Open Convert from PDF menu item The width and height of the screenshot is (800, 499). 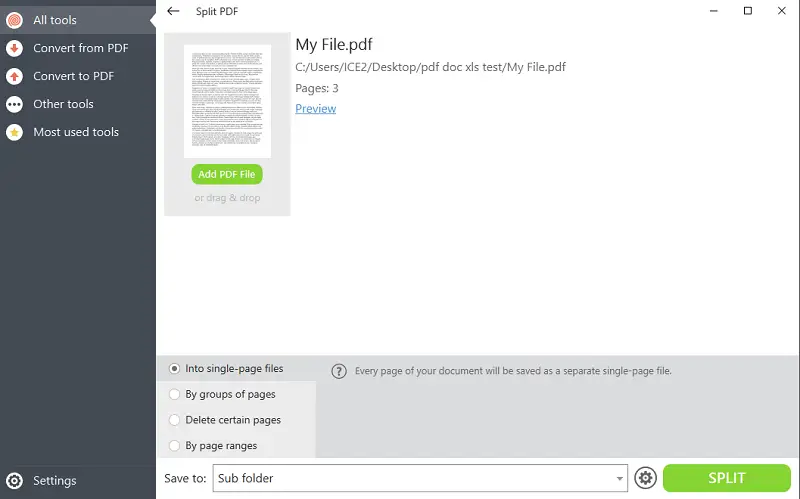tap(78, 48)
